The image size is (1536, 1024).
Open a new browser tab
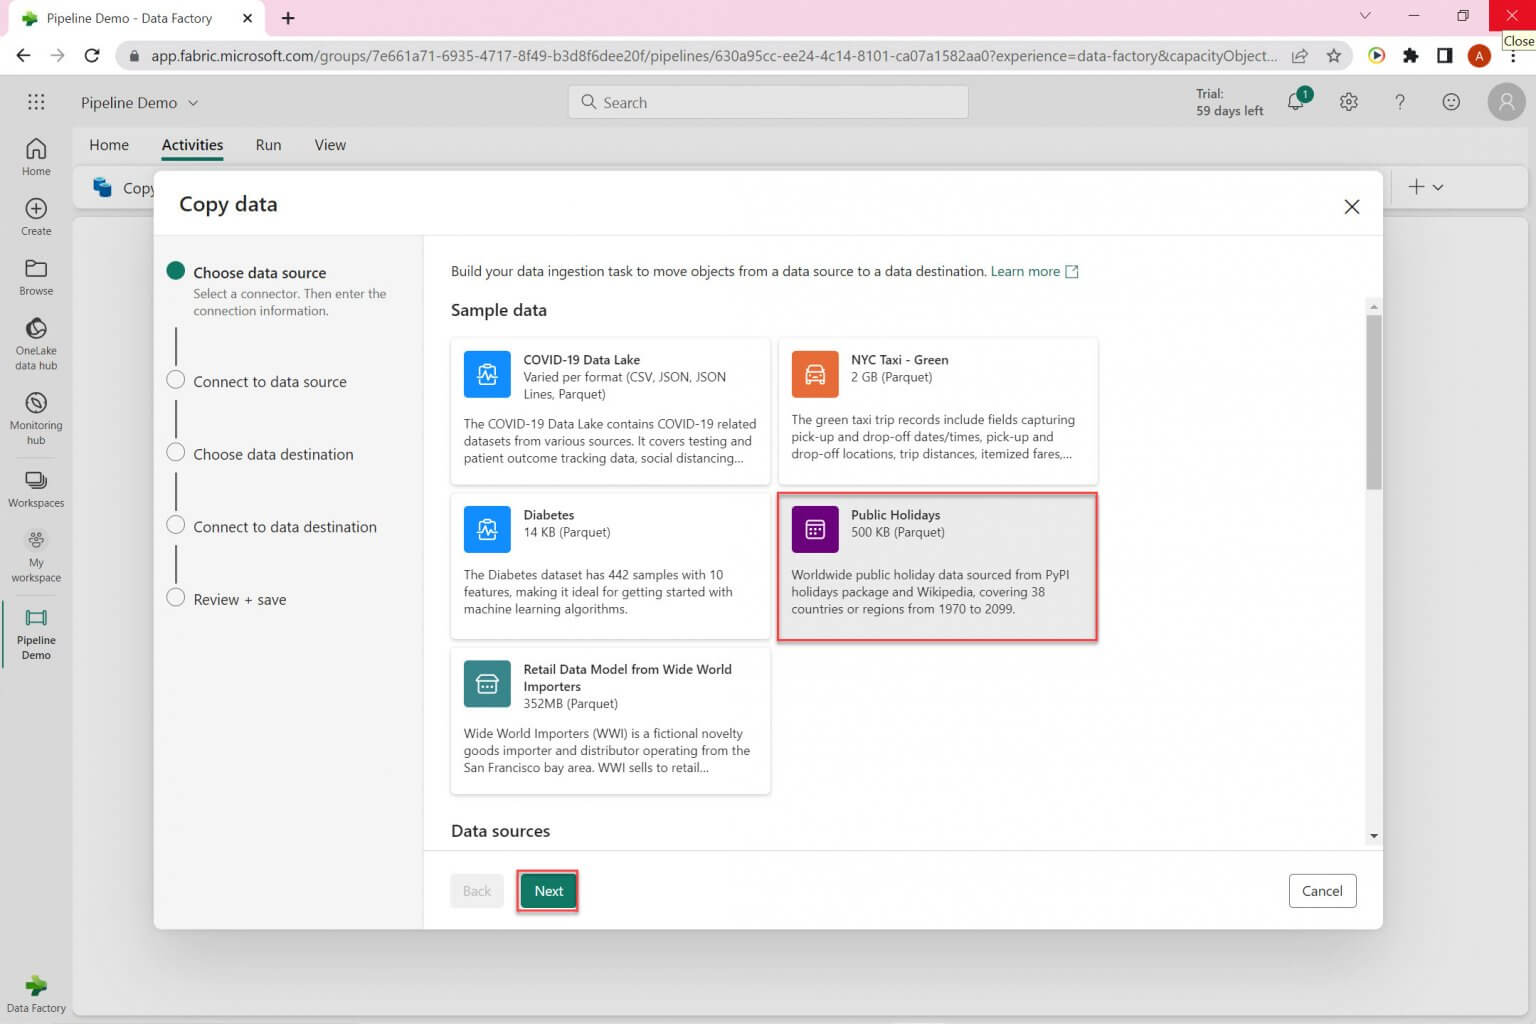click(288, 18)
